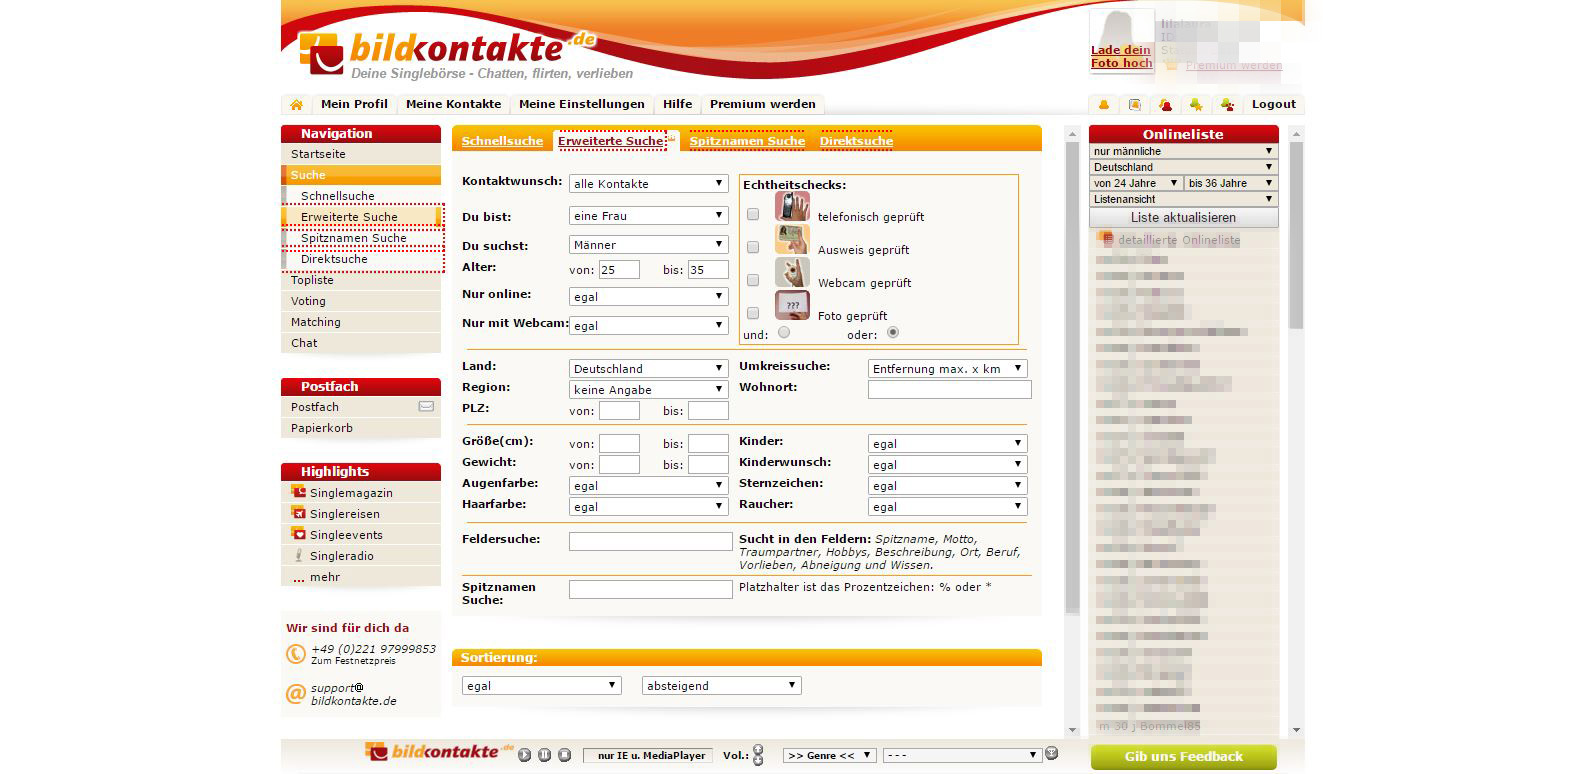Image resolution: width=1585 pixels, height=774 pixels.
Task: Open the Land dropdown set to Deutschland
Action: (x=649, y=369)
